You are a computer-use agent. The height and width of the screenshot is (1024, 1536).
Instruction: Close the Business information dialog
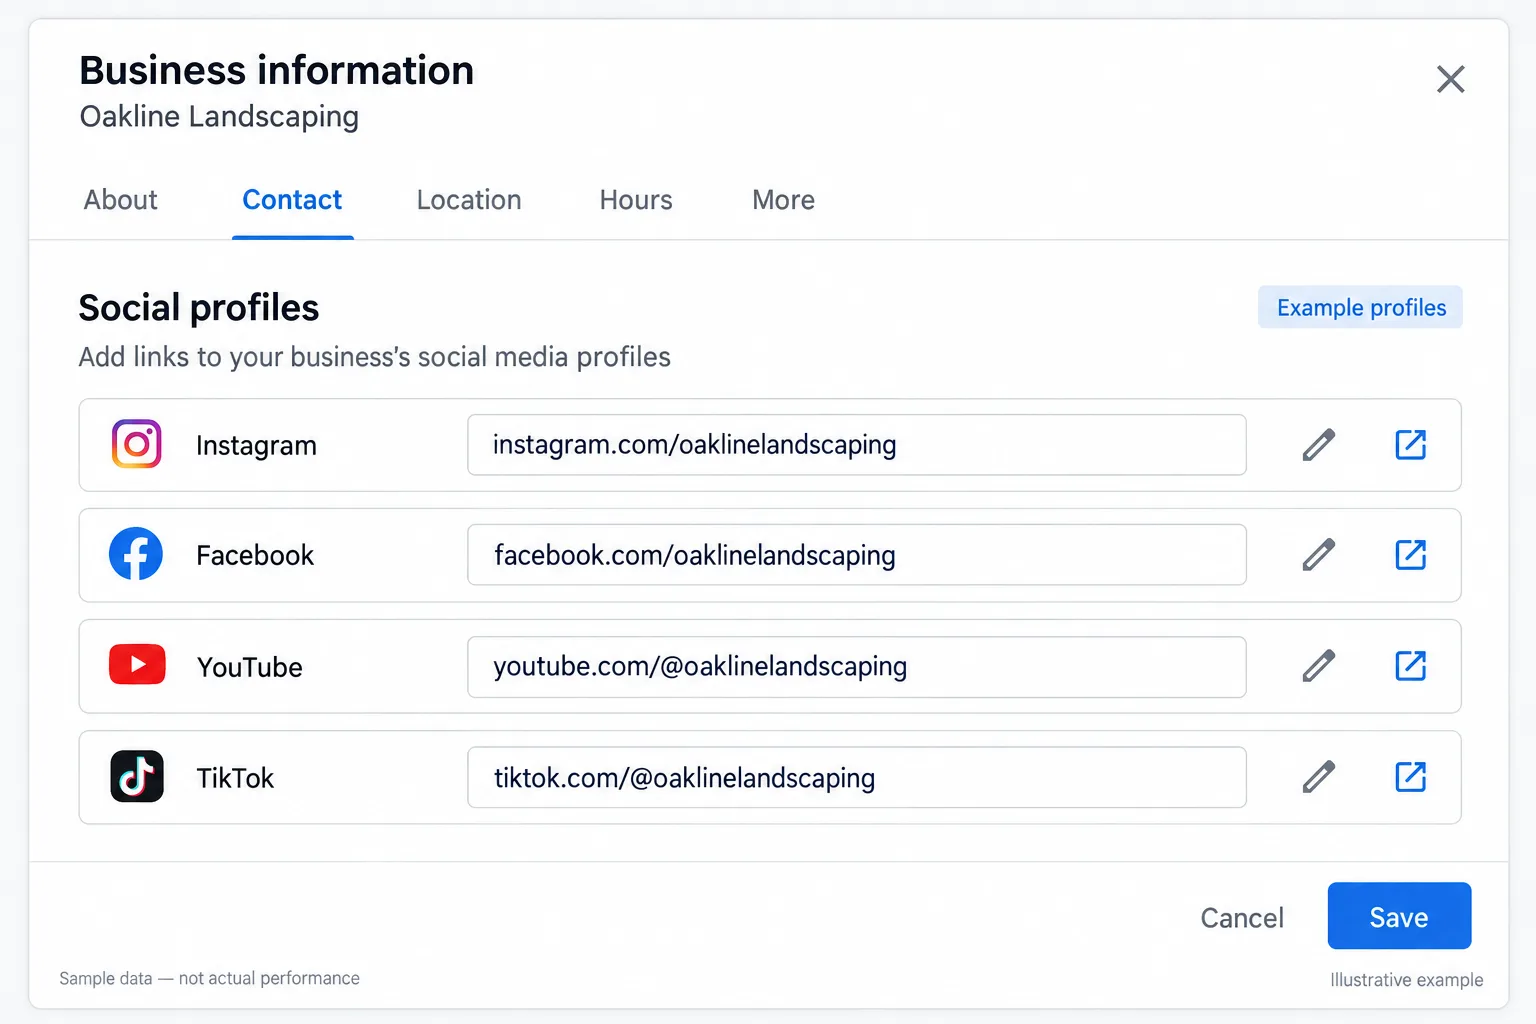pos(1450,79)
